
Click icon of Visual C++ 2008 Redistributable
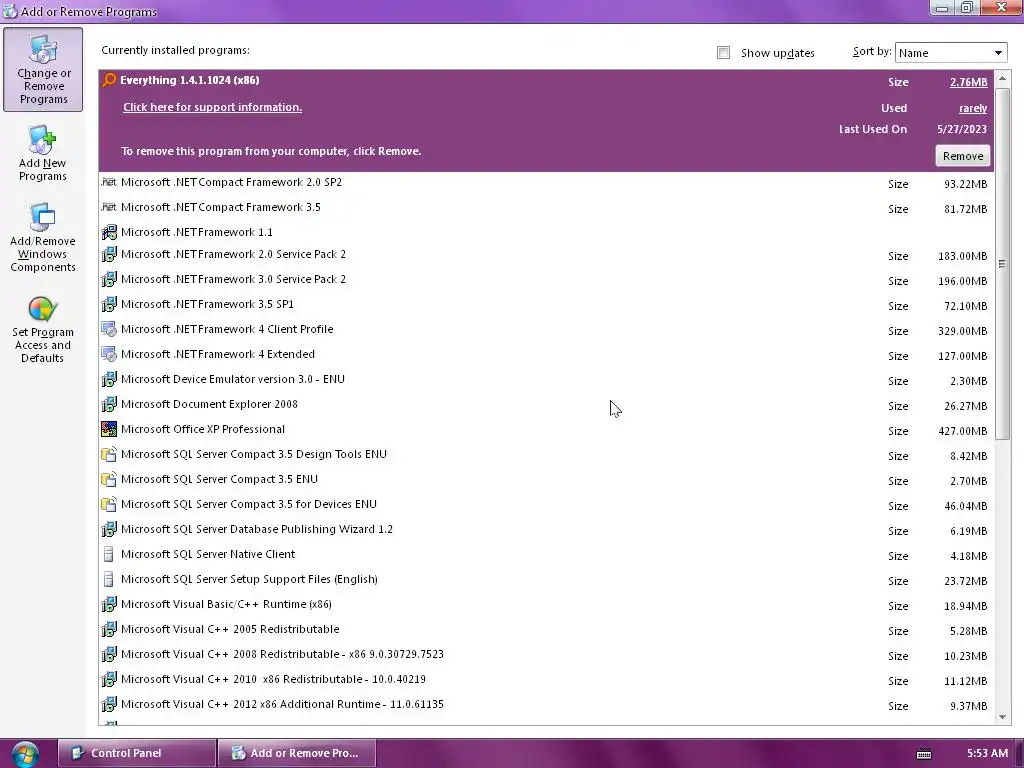109,654
